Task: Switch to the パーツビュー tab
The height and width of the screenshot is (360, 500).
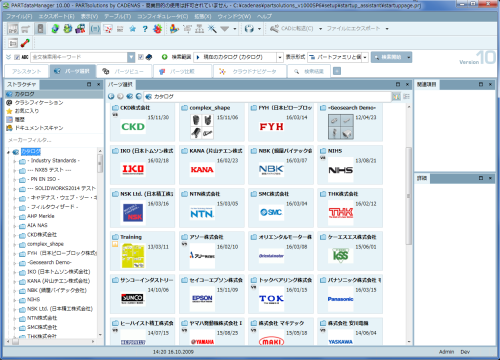Action: [123, 71]
